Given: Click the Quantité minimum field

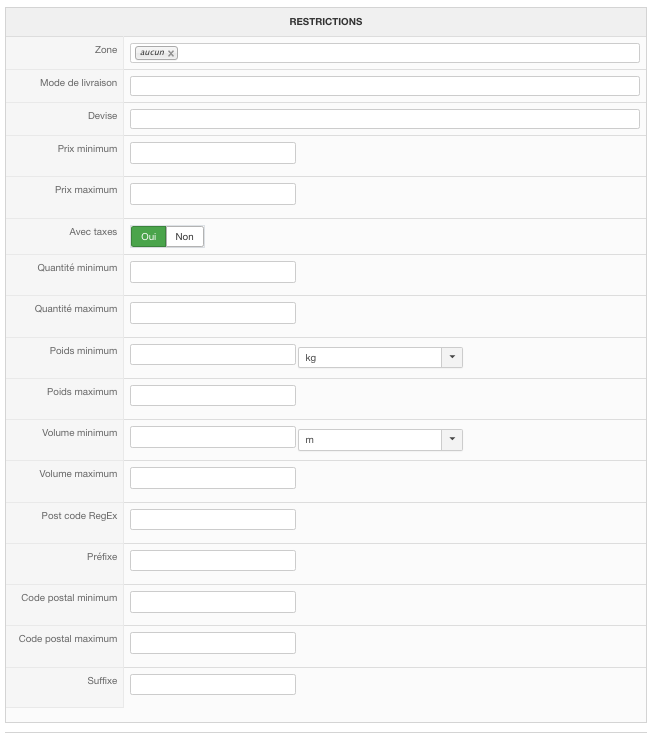Looking at the screenshot, I should (213, 272).
